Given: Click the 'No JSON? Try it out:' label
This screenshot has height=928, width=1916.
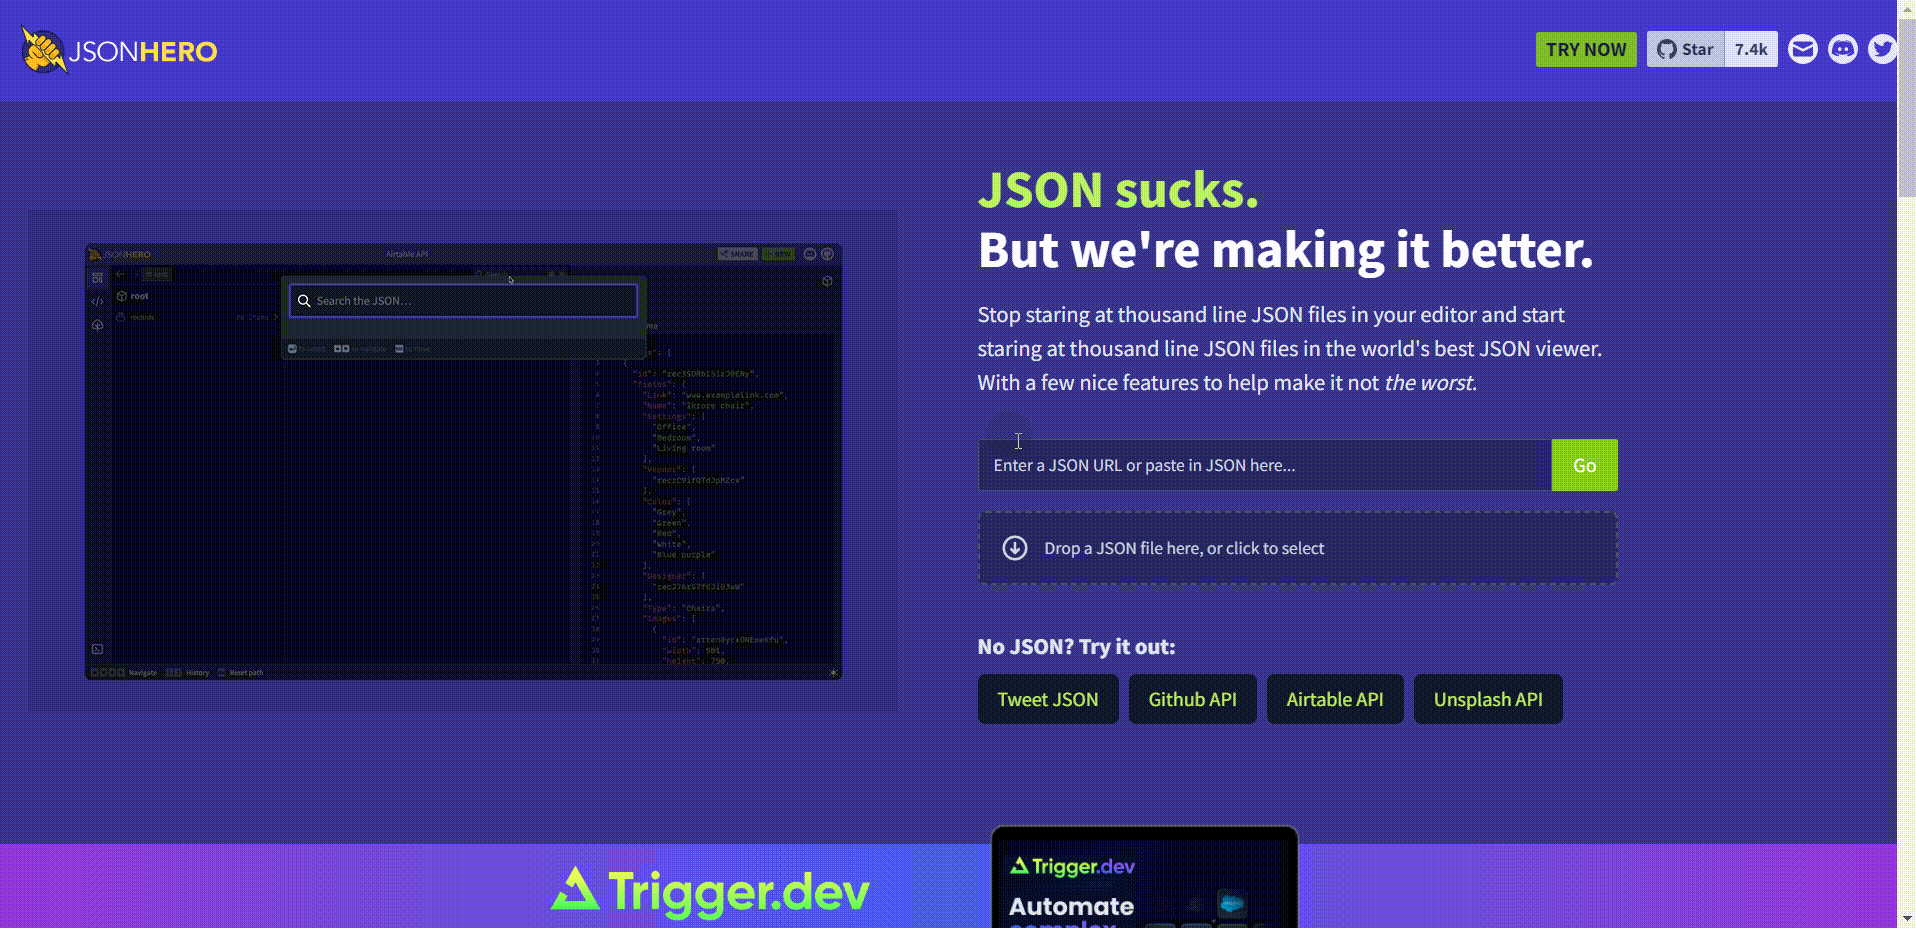Looking at the screenshot, I should pyautogui.click(x=1076, y=647).
